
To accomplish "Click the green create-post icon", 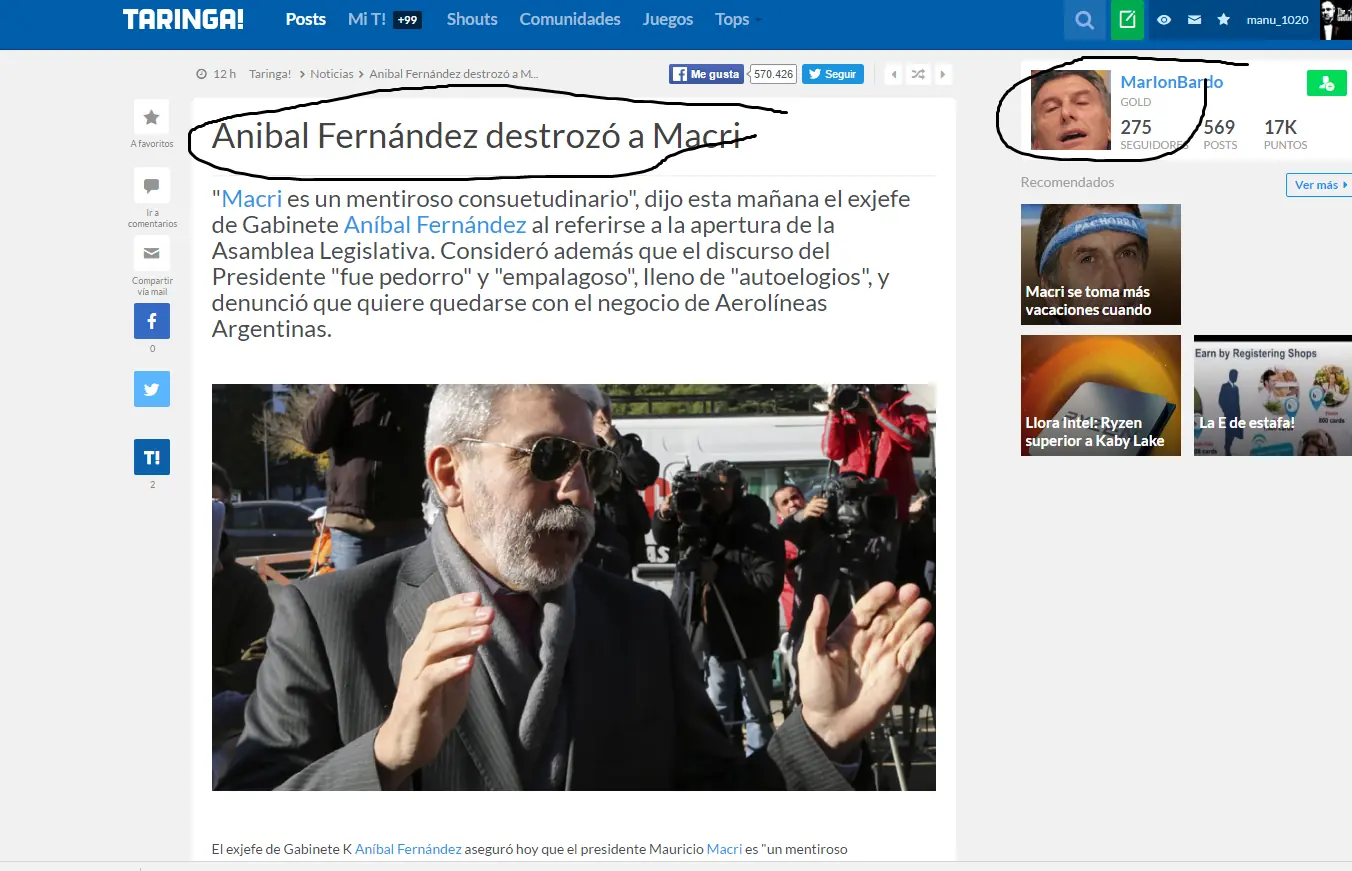I will pos(1127,19).
